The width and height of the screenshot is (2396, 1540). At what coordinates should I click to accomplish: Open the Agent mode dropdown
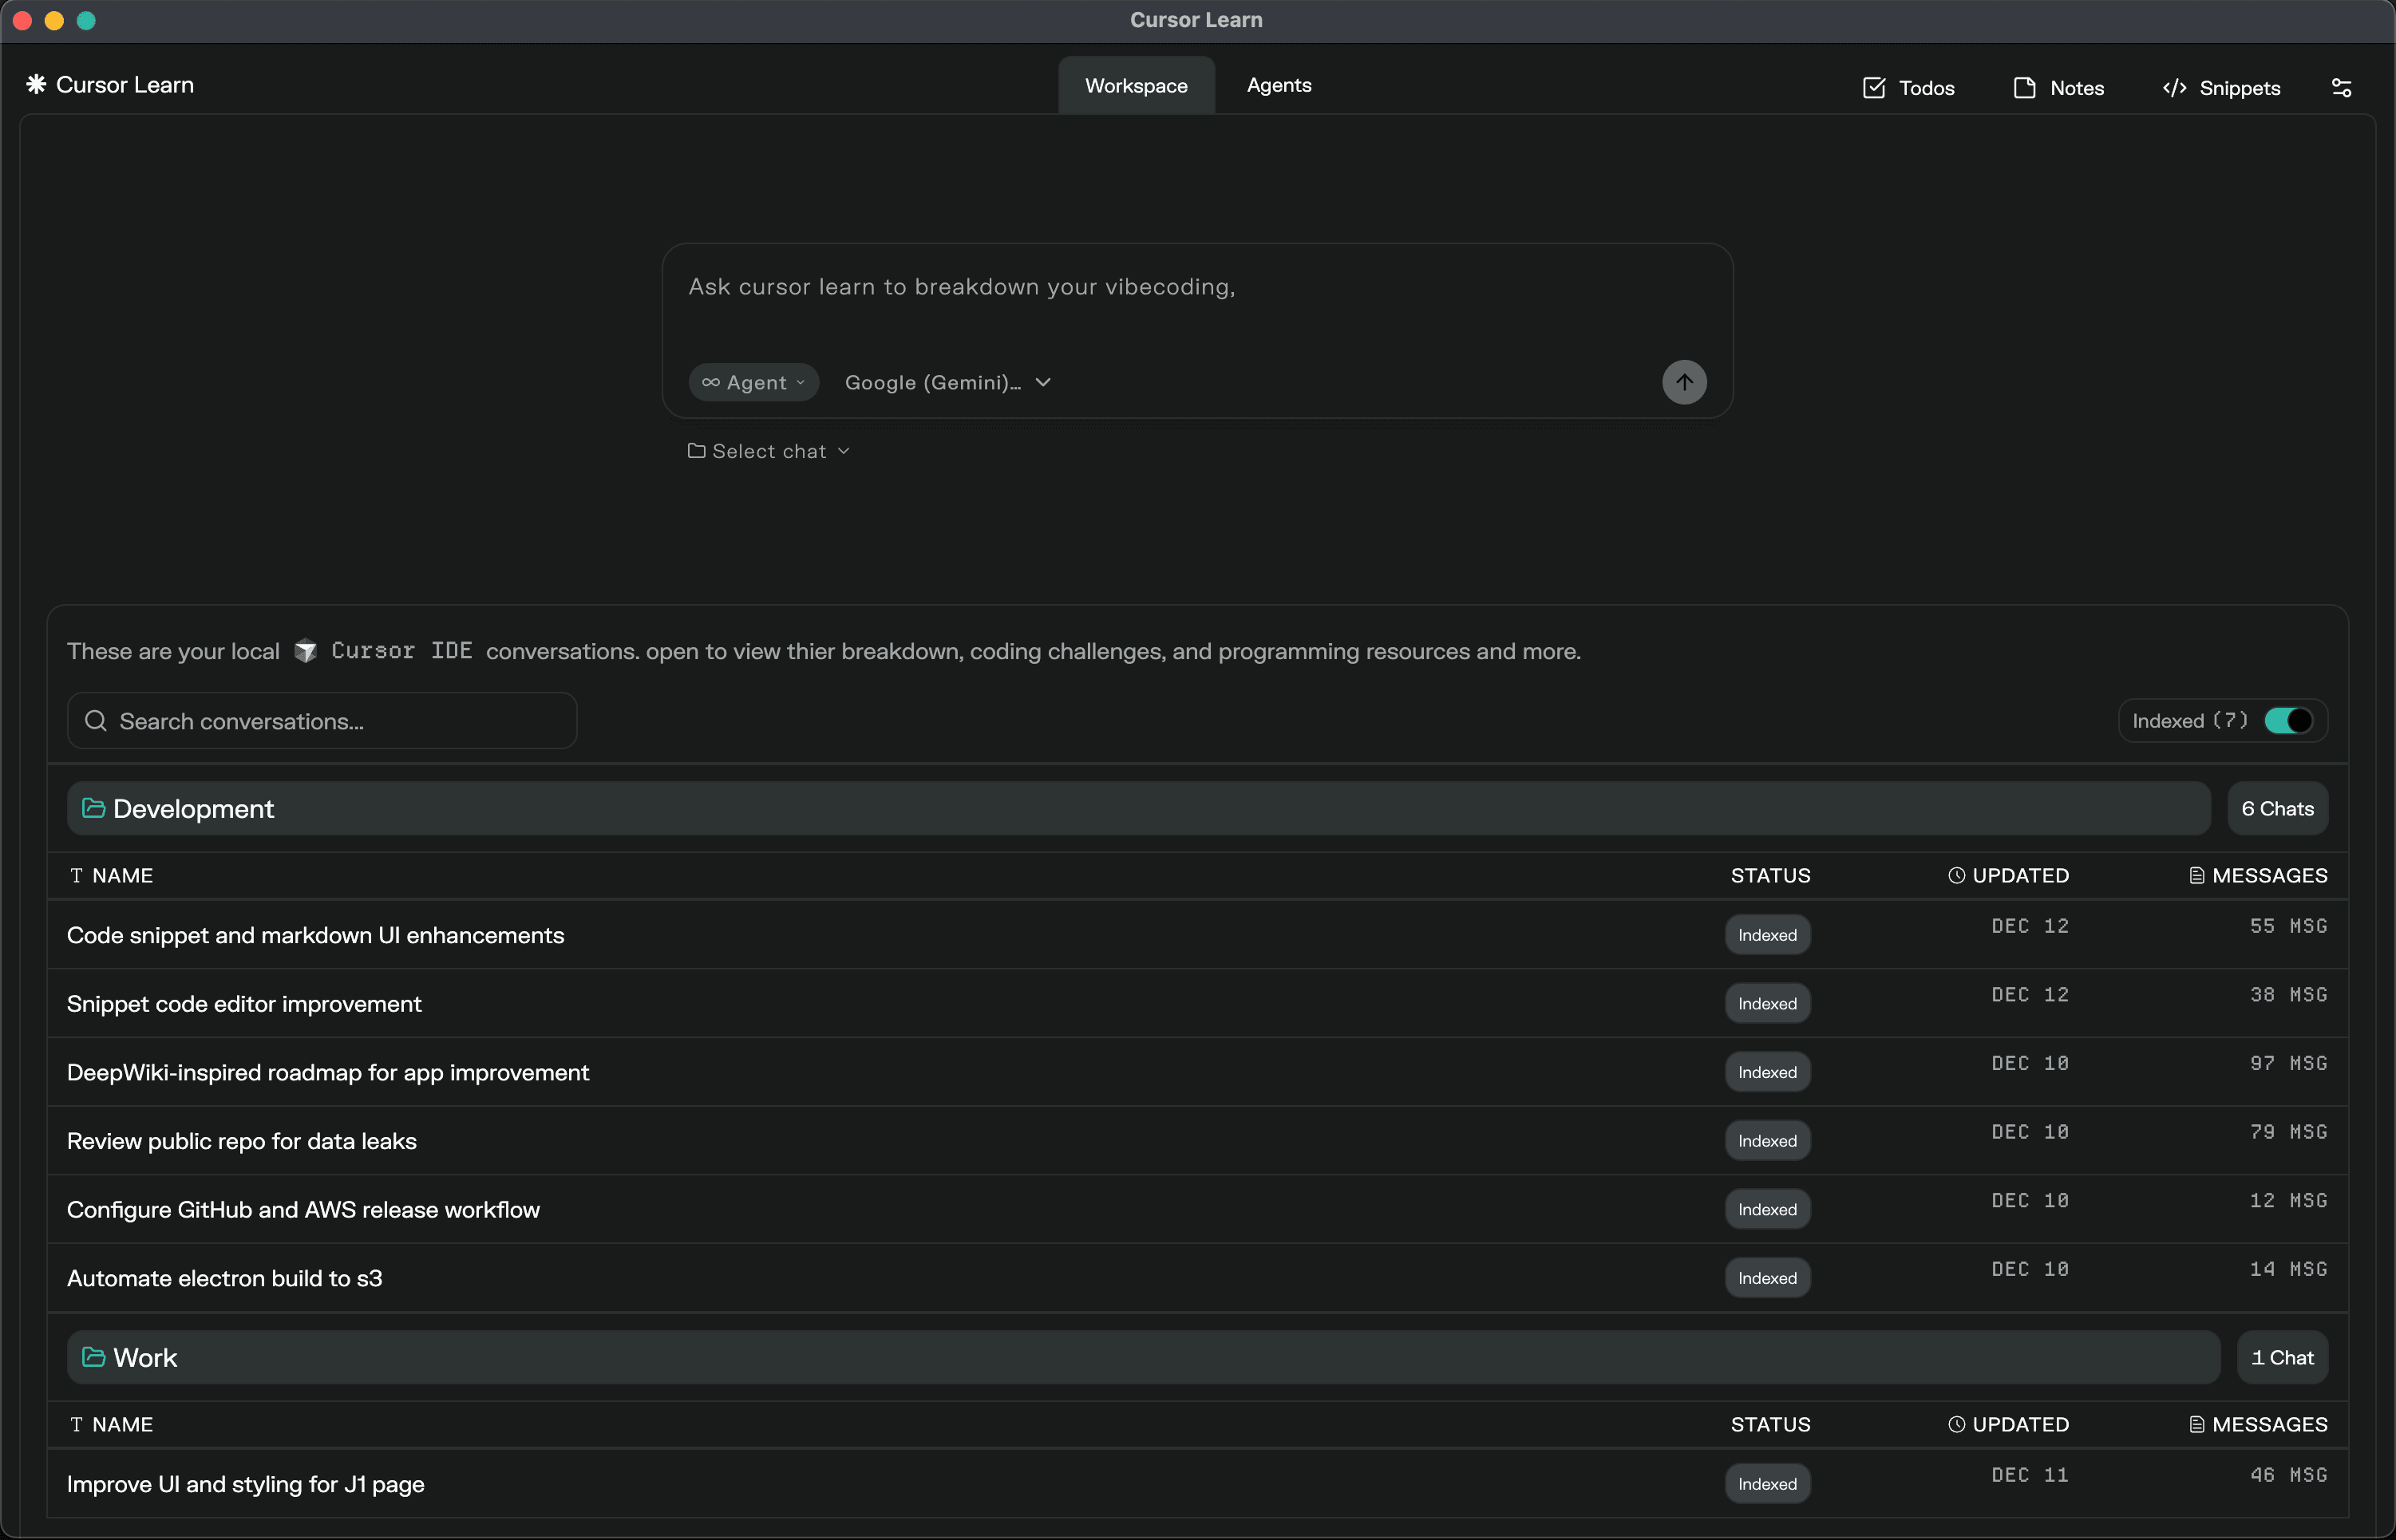(754, 382)
